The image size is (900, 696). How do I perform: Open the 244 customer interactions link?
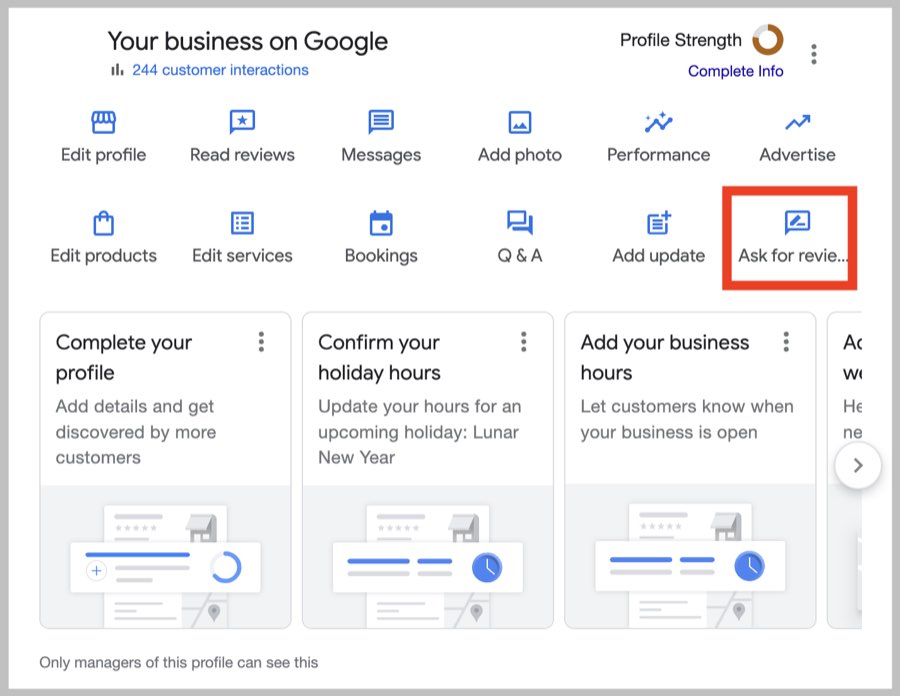pyautogui.click(x=220, y=70)
